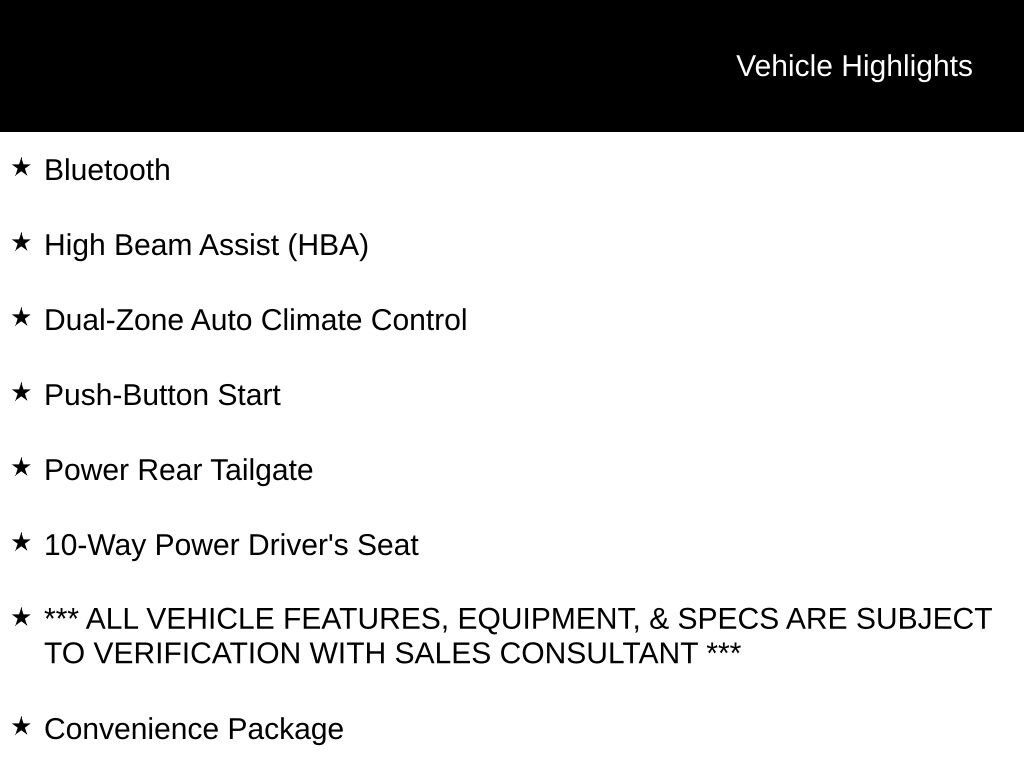Click the Push-Button Start feature text
The width and height of the screenshot is (1024, 768).
(162, 395)
